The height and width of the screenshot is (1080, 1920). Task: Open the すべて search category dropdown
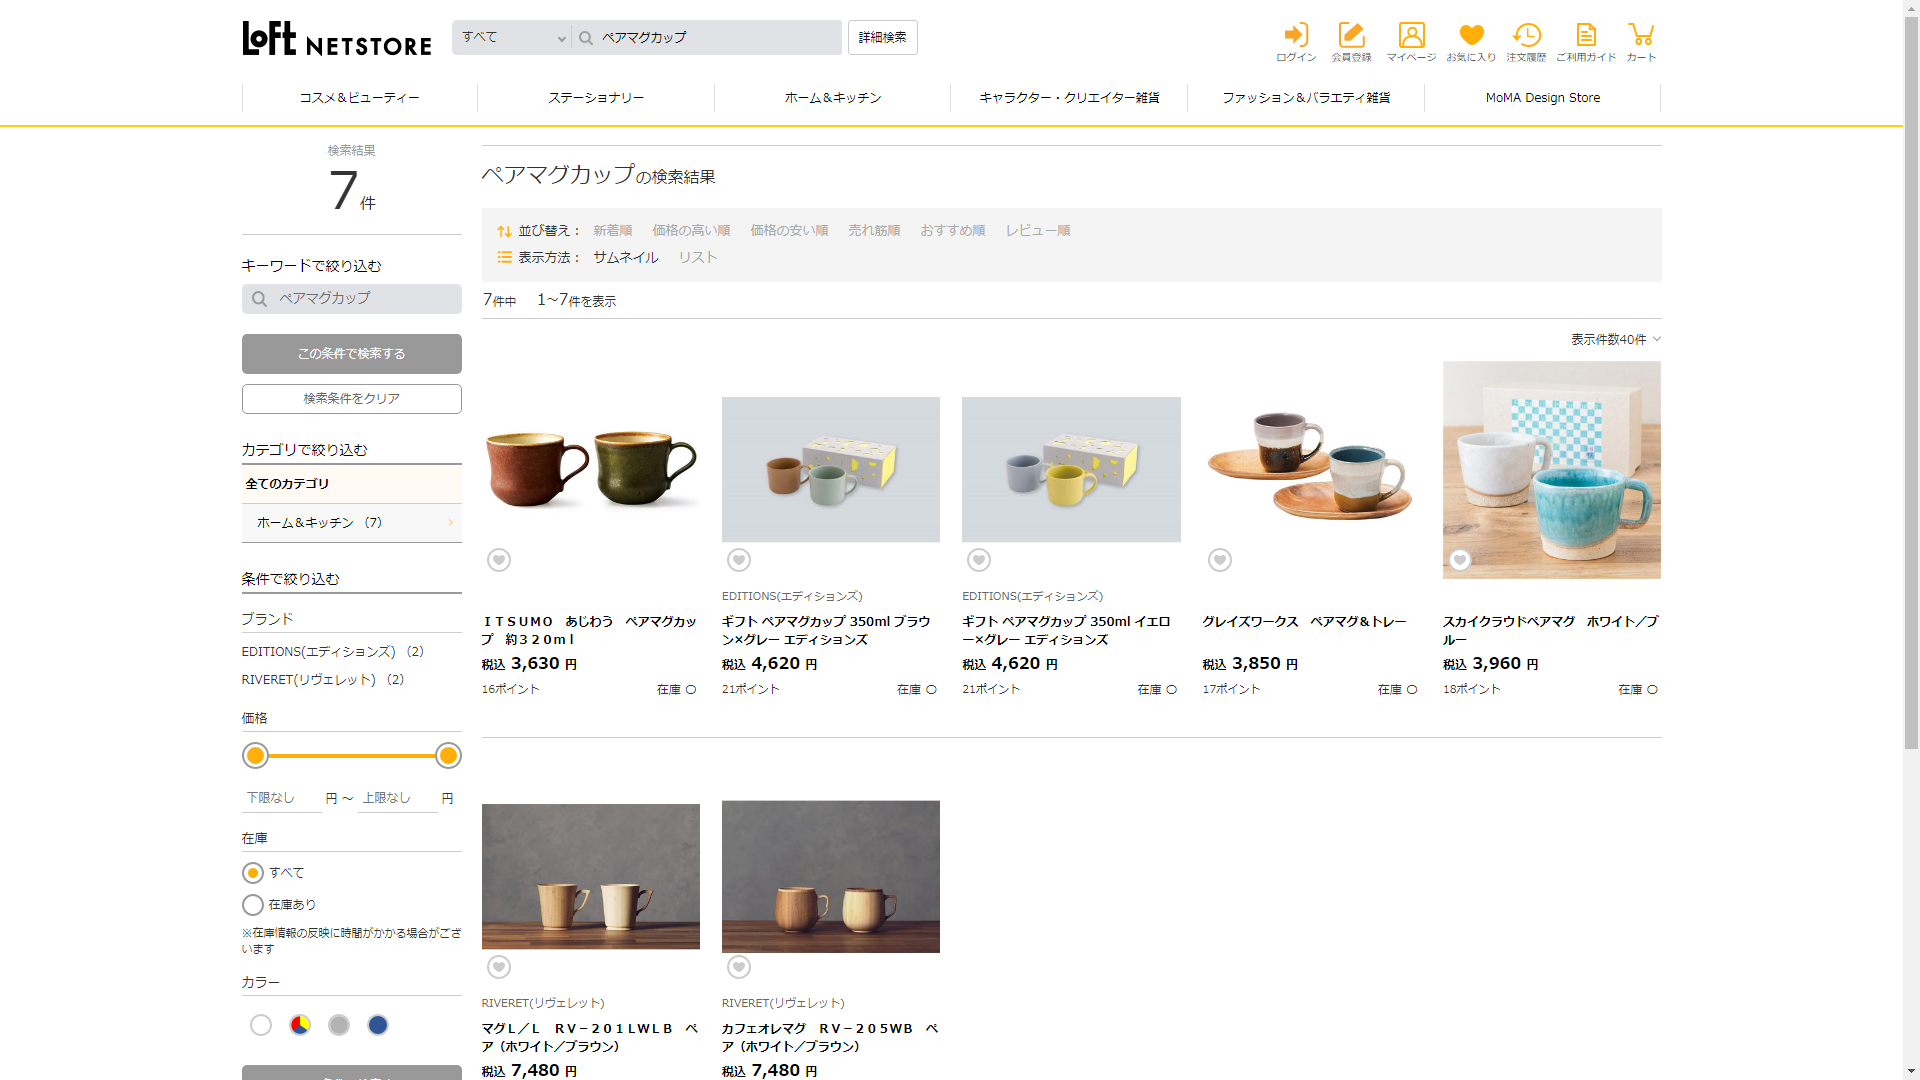[512, 38]
